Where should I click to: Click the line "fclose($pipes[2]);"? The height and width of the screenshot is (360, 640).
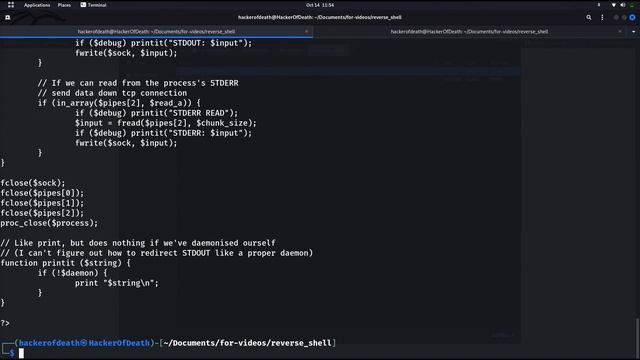(x=42, y=213)
